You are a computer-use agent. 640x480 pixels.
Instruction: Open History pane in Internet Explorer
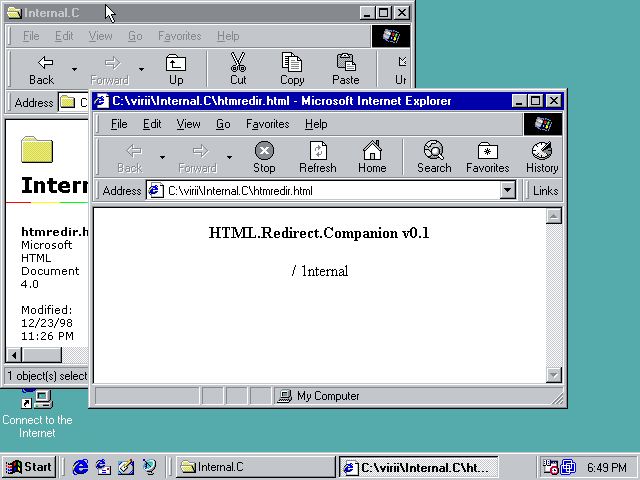542,158
